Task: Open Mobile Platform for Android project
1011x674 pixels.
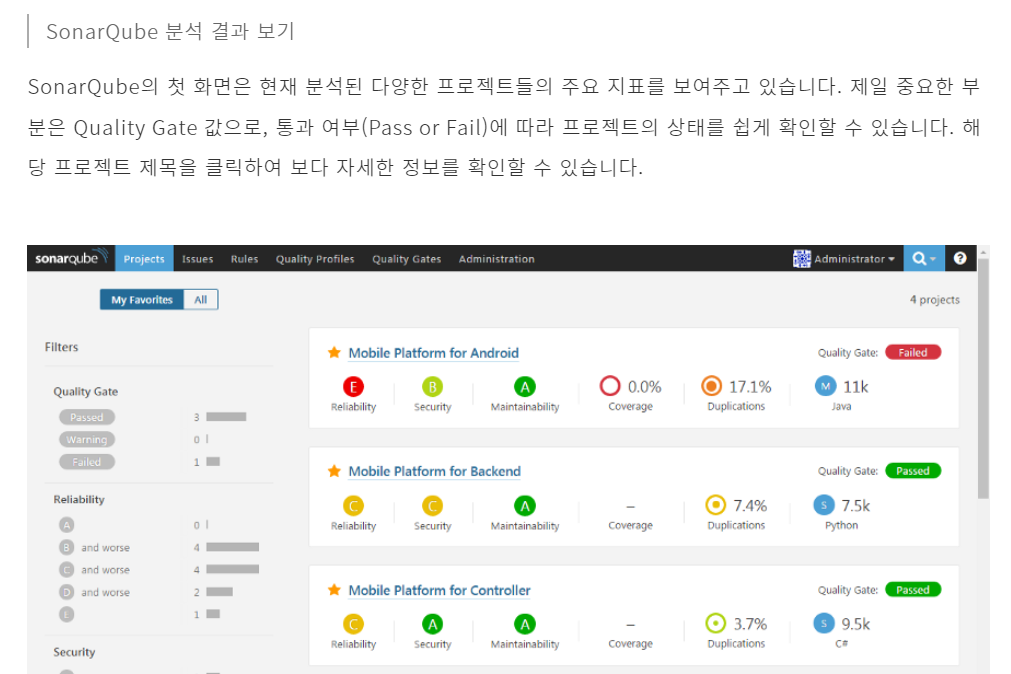Action: click(x=433, y=353)
